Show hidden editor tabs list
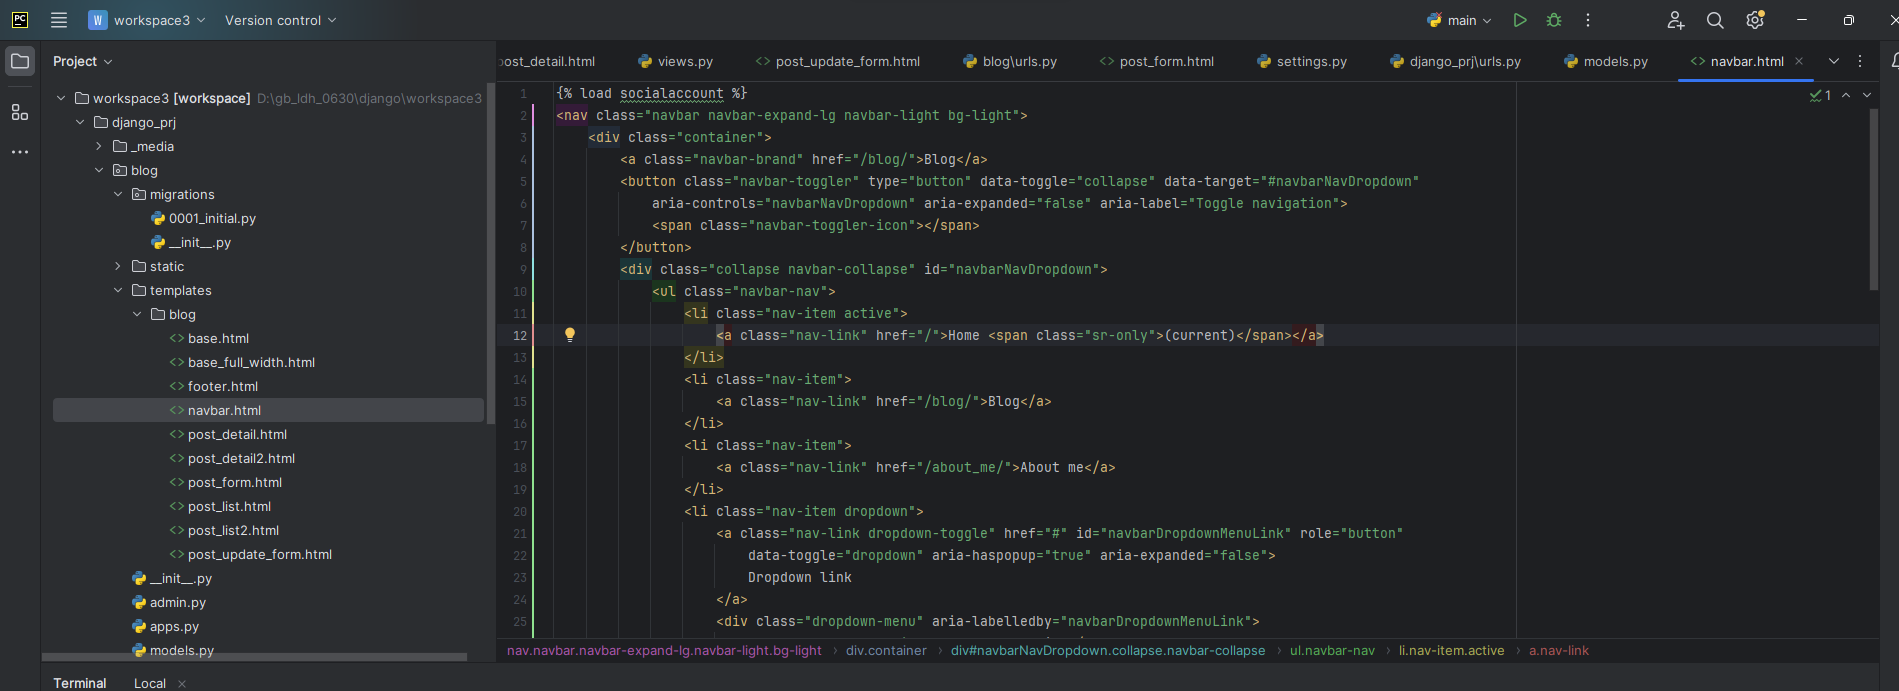1899x691 pixels. tap(1834, 61)
